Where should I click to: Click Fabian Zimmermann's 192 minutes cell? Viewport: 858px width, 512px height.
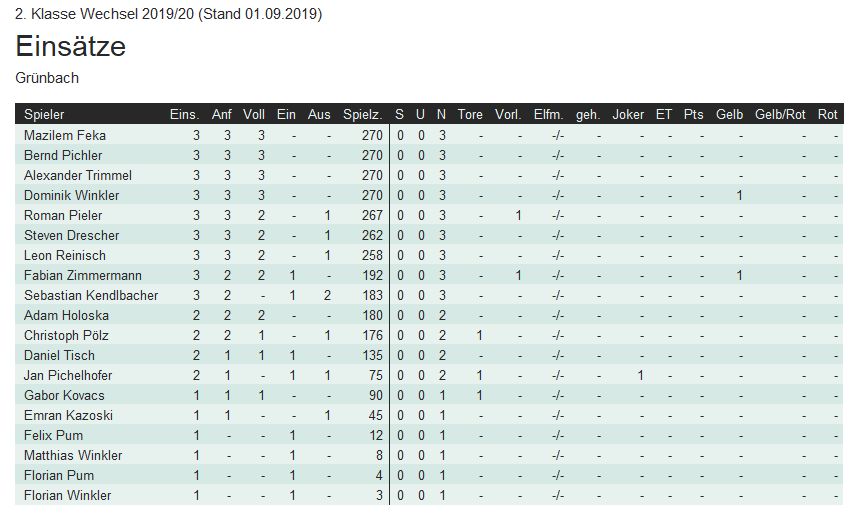pyautogui.click(x=372, y=275)
